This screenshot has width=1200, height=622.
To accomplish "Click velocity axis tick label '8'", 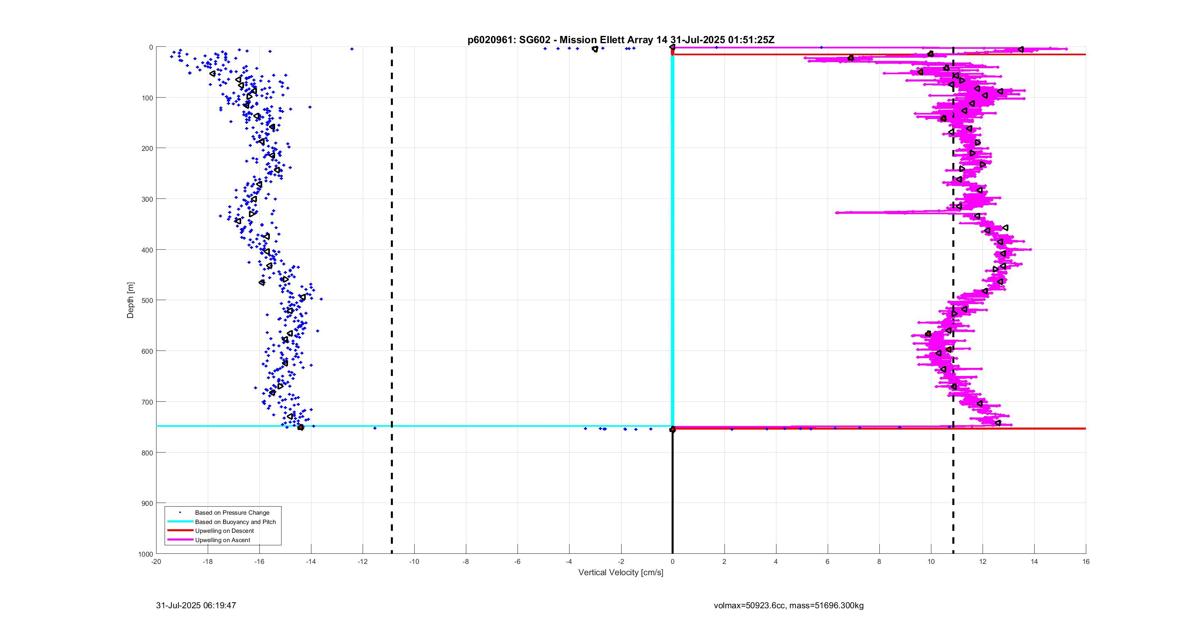I will point(880,561).
